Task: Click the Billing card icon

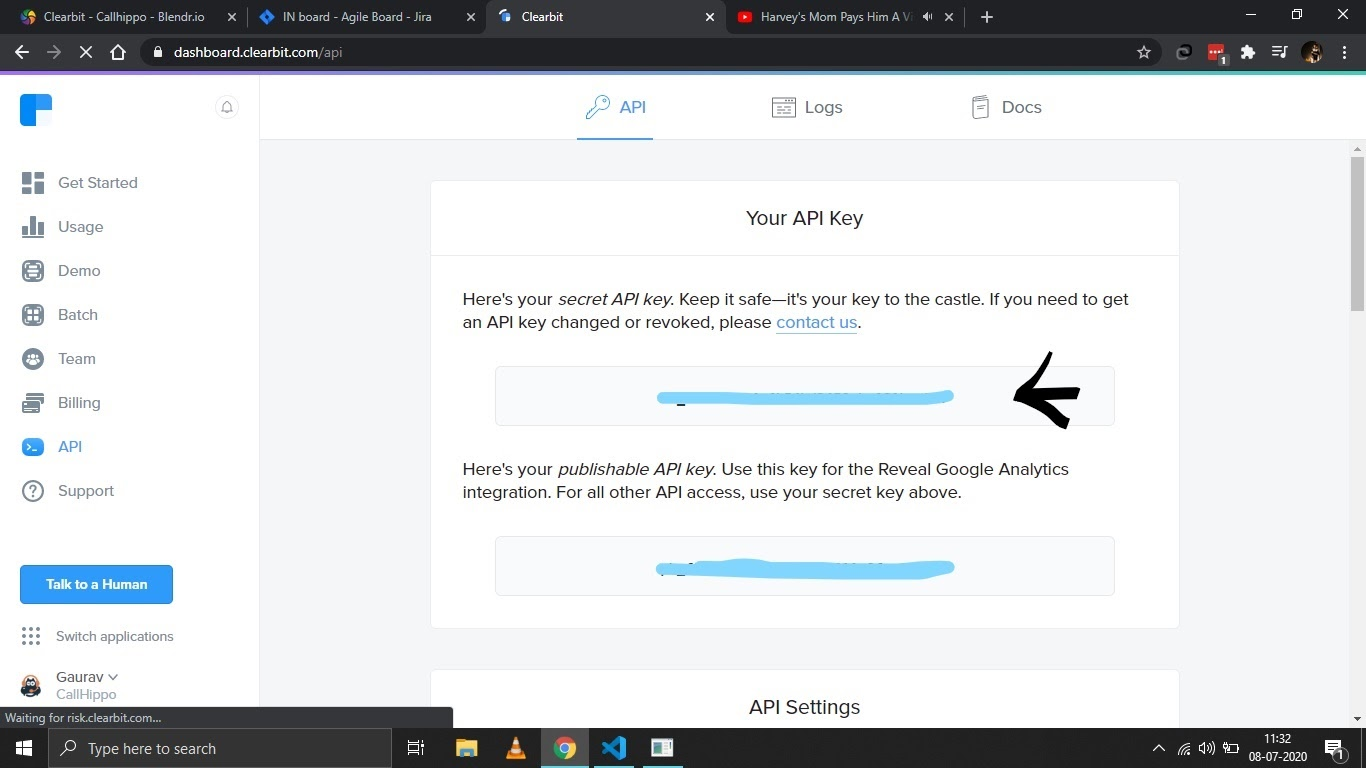Action: [33, 403]
